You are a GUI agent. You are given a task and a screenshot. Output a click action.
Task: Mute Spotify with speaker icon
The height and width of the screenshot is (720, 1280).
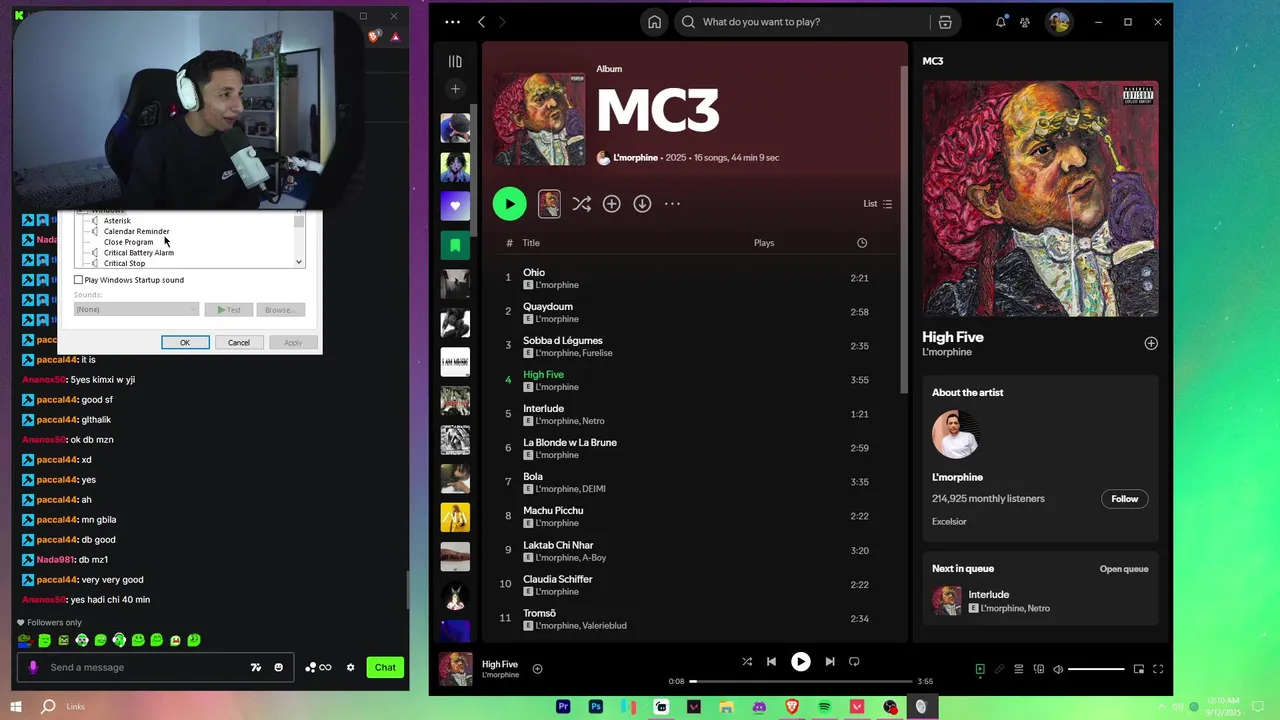(1058, 669)
